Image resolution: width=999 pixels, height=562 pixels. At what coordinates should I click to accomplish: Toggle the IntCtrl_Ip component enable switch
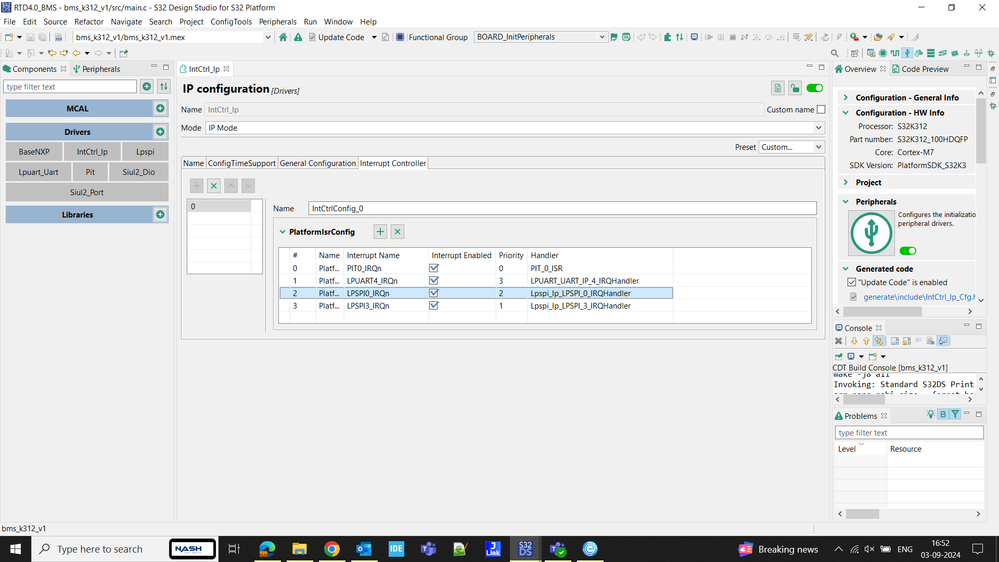click(814, 89)
